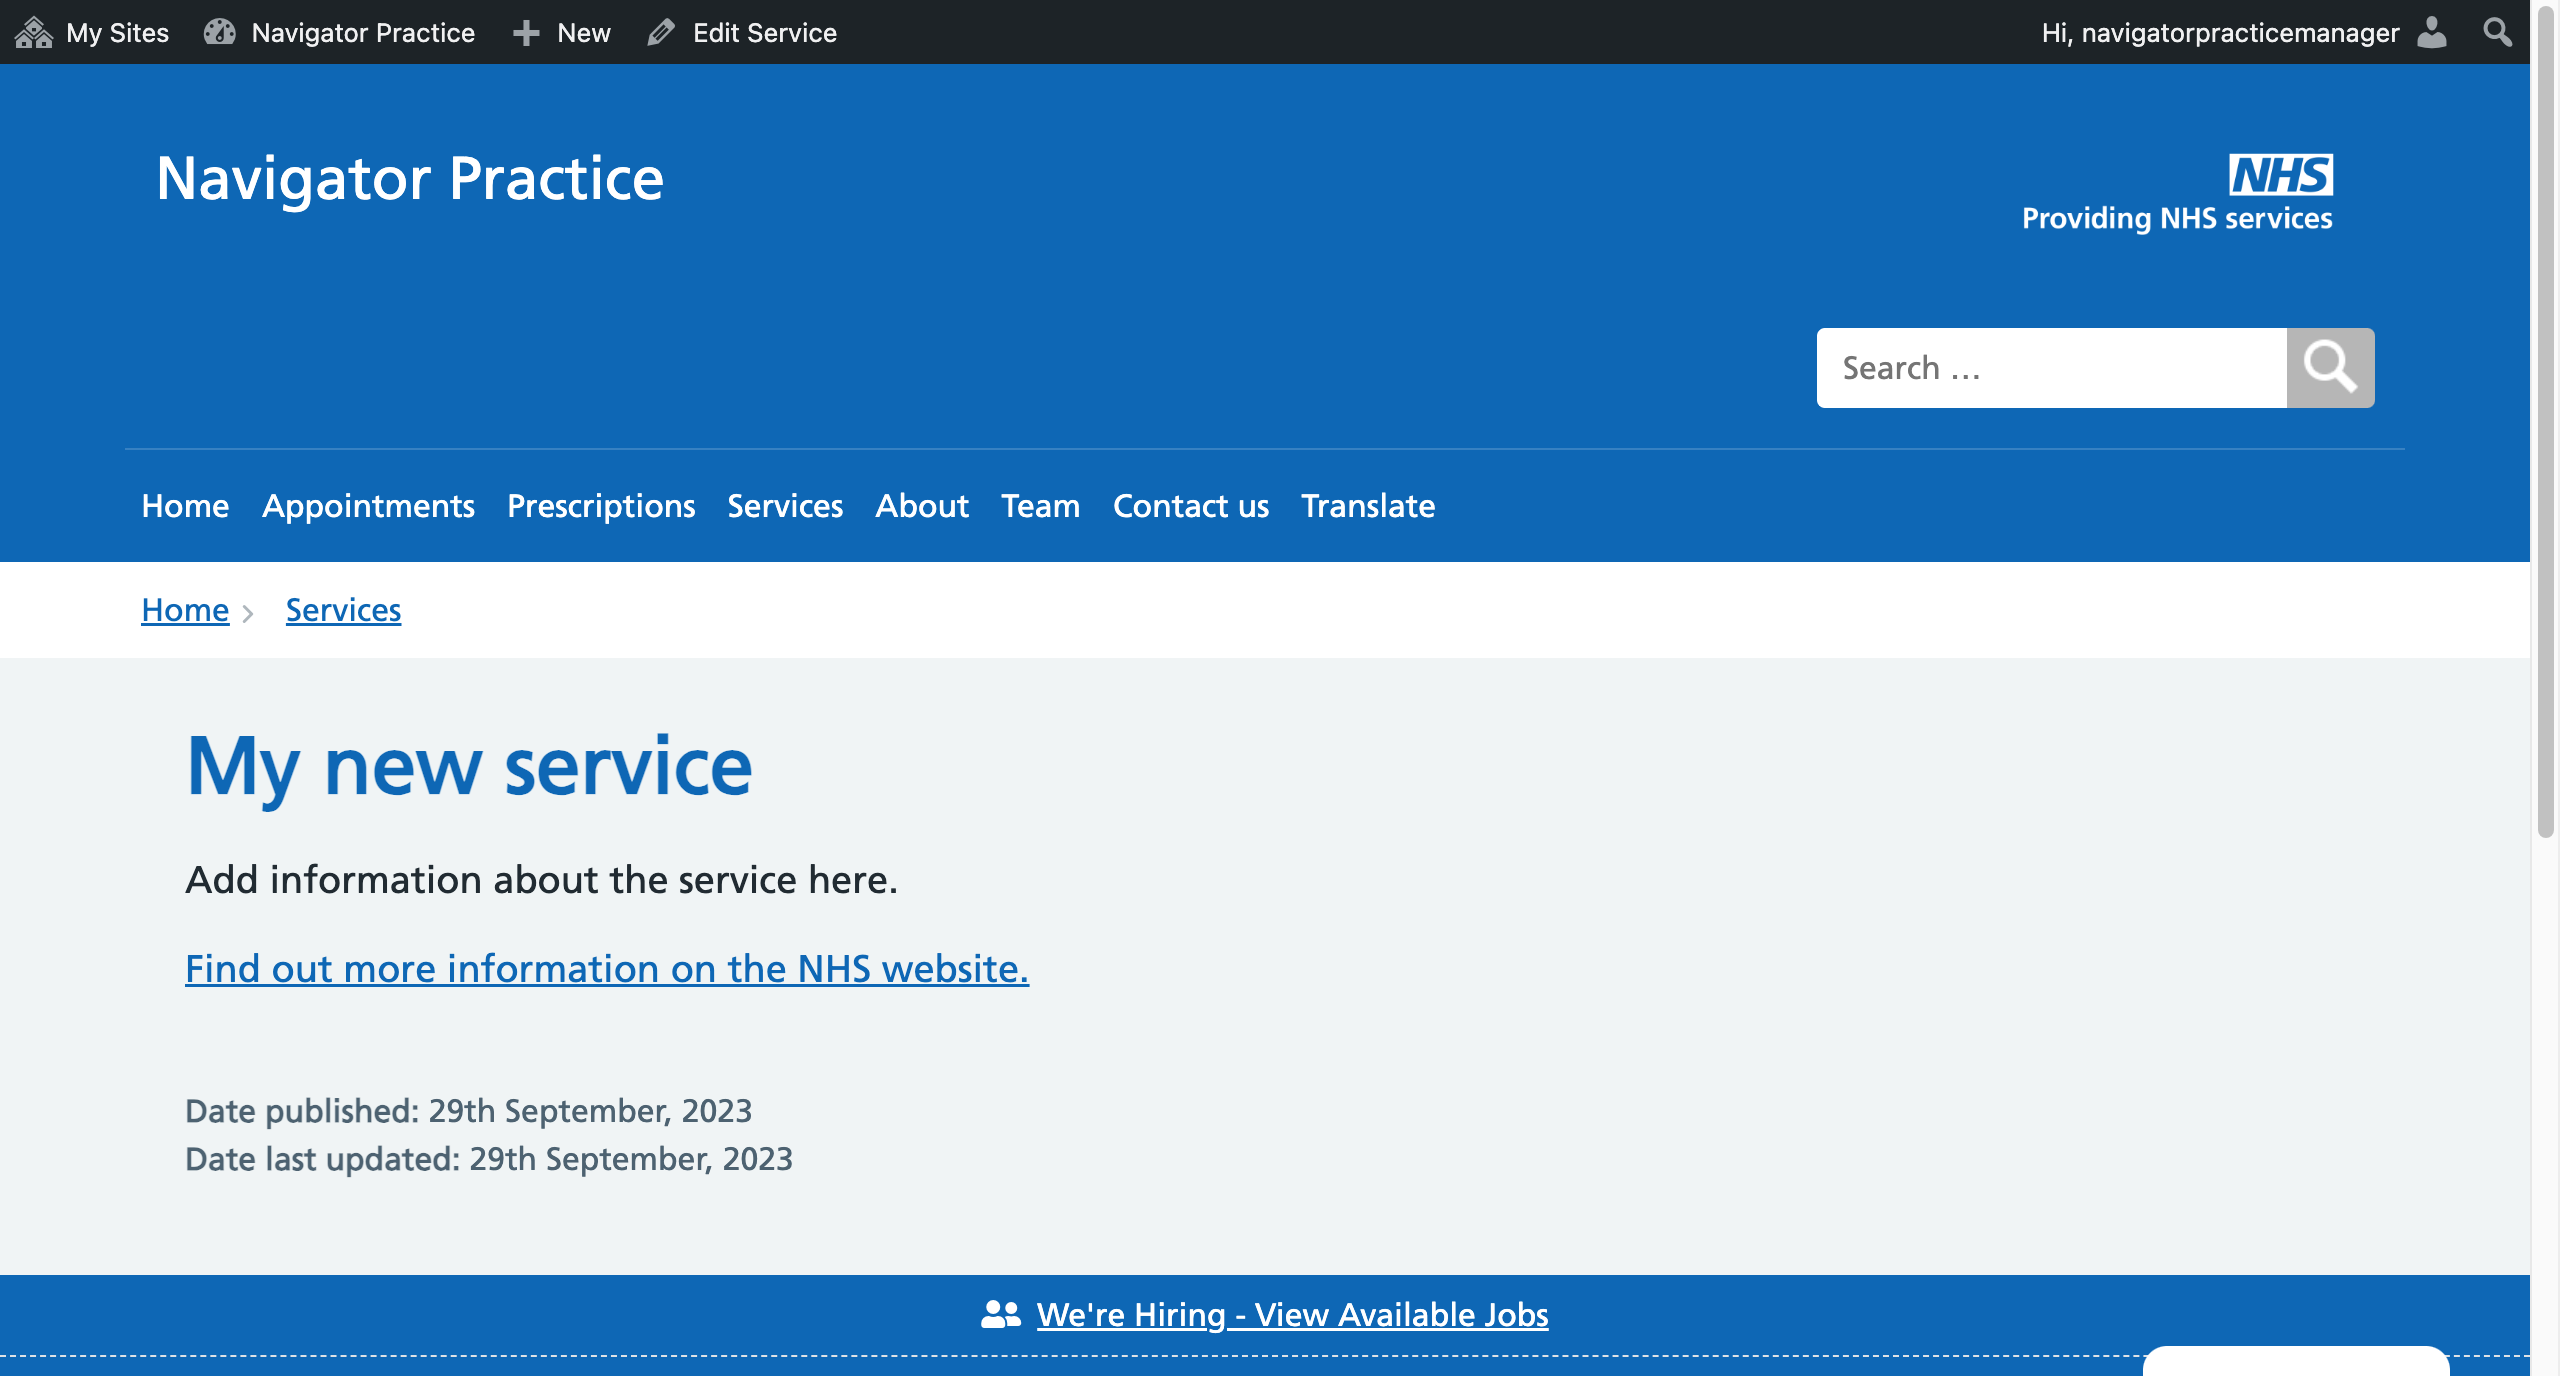Image resolution: width=2560 pixels, height=1376 pixels.
Task: Open Translate in the main navigation
Action: tap(1368, 506)
